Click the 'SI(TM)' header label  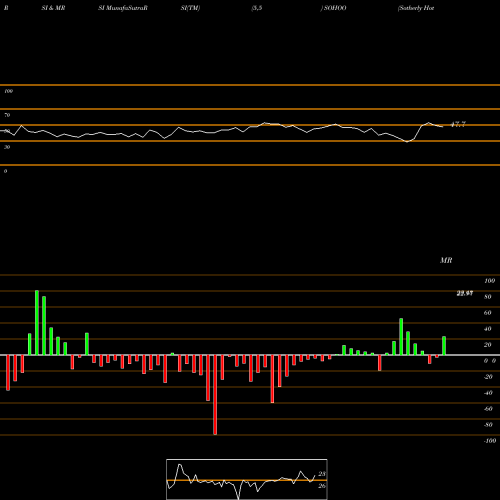[x=190, y=8]
